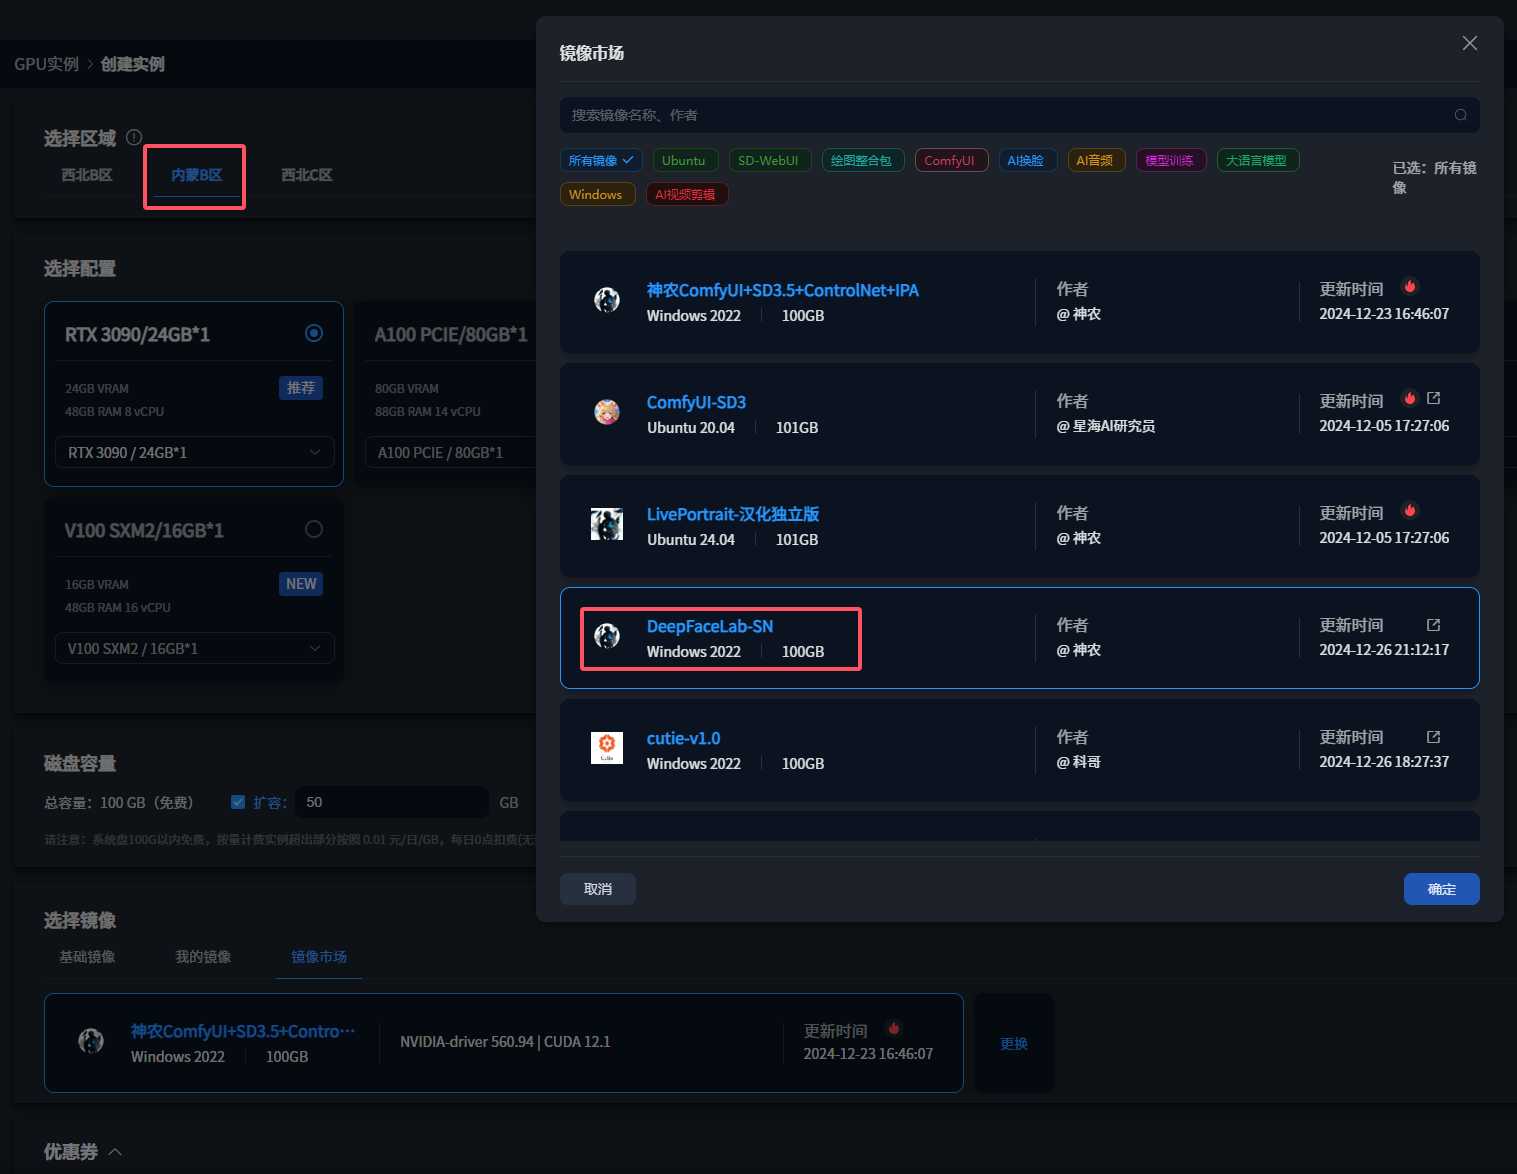This screenshot has height=1174, width=1517.
Task: Filter by the SD-WebUI tag
Action: click(x=768, y=160)
